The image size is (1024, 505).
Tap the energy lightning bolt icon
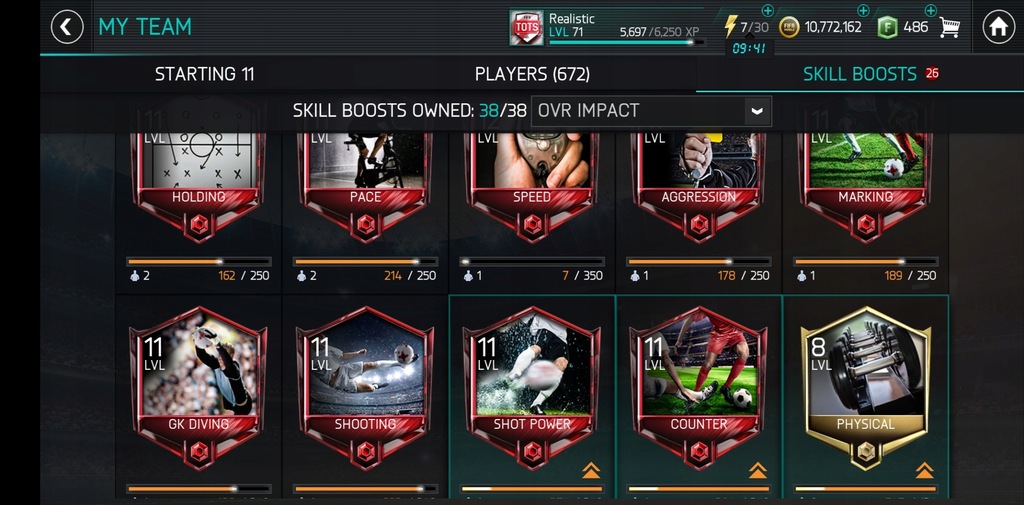[731, 27]
